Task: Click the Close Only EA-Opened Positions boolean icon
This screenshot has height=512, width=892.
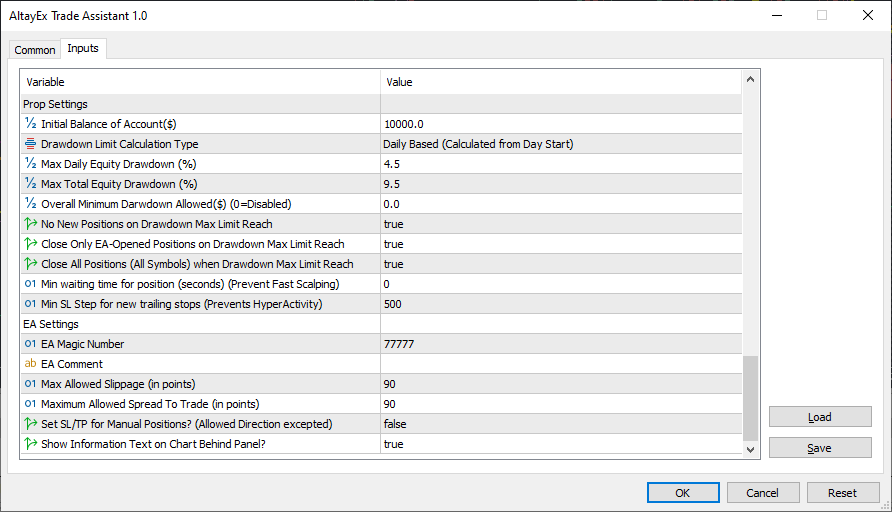Action: pos(30,243)
